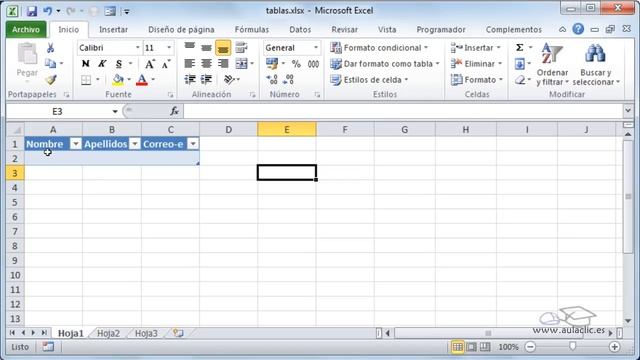This screenshot has width=640, height=360.
Task: Toggle middle vertical alignment
Action: tap(206, 48)
